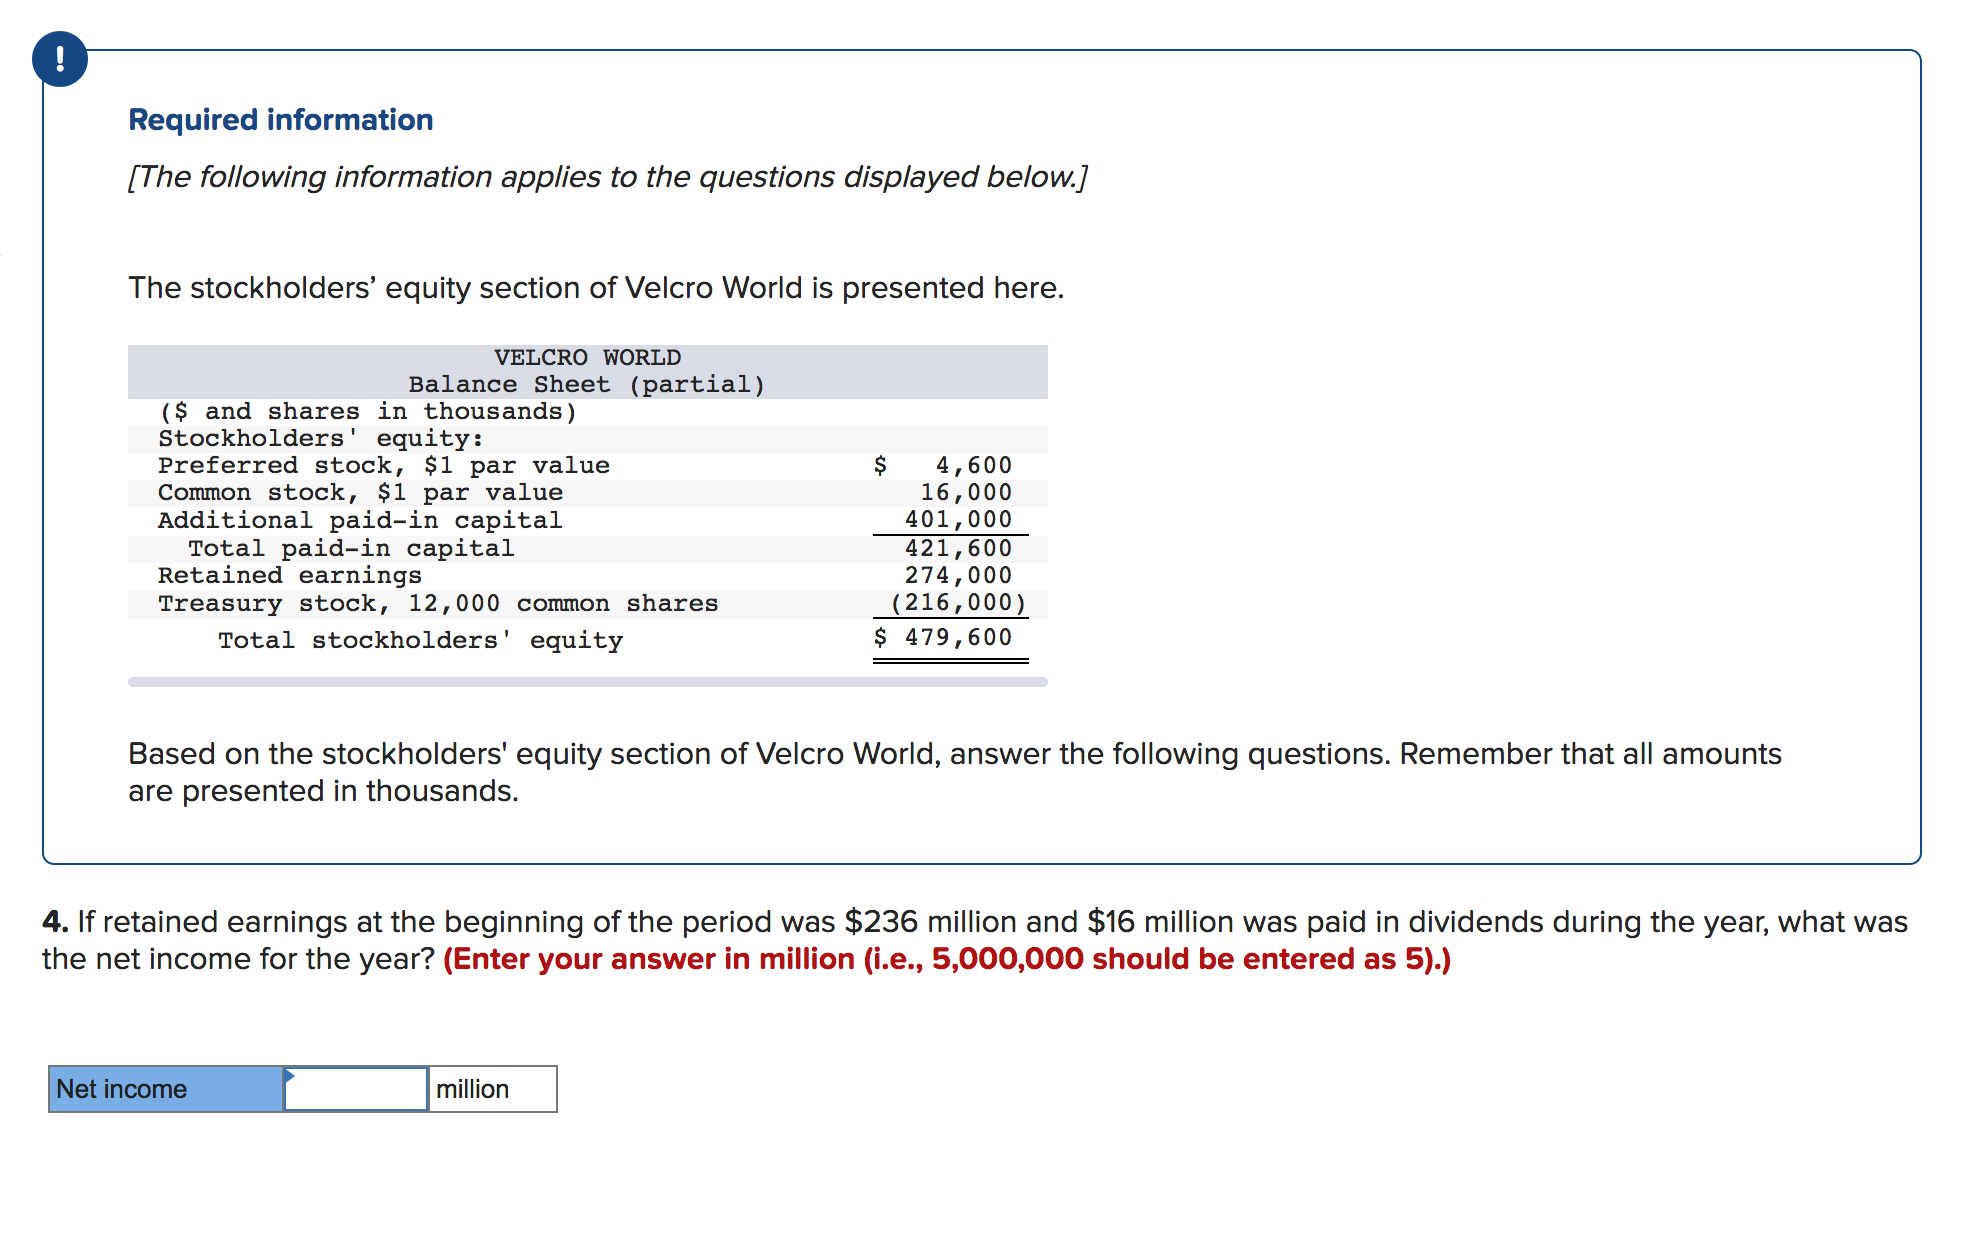The image size is (1962, 1248).
Task: Click the Net income answer input field
Action: click(x=356, y=1089)
